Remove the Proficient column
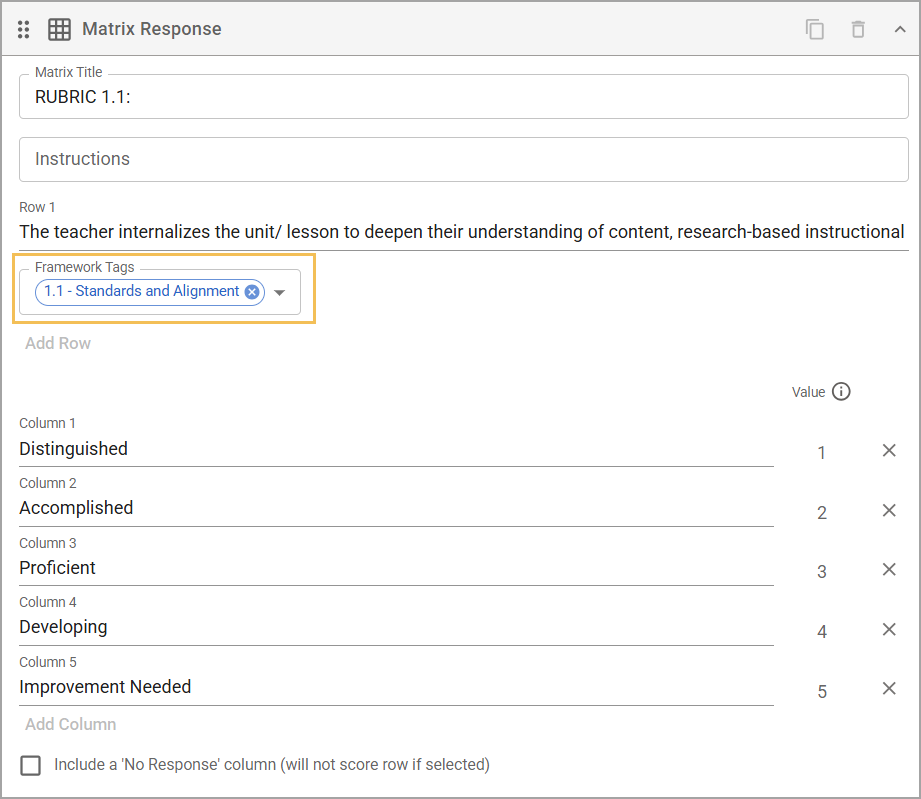 point(889,569)
